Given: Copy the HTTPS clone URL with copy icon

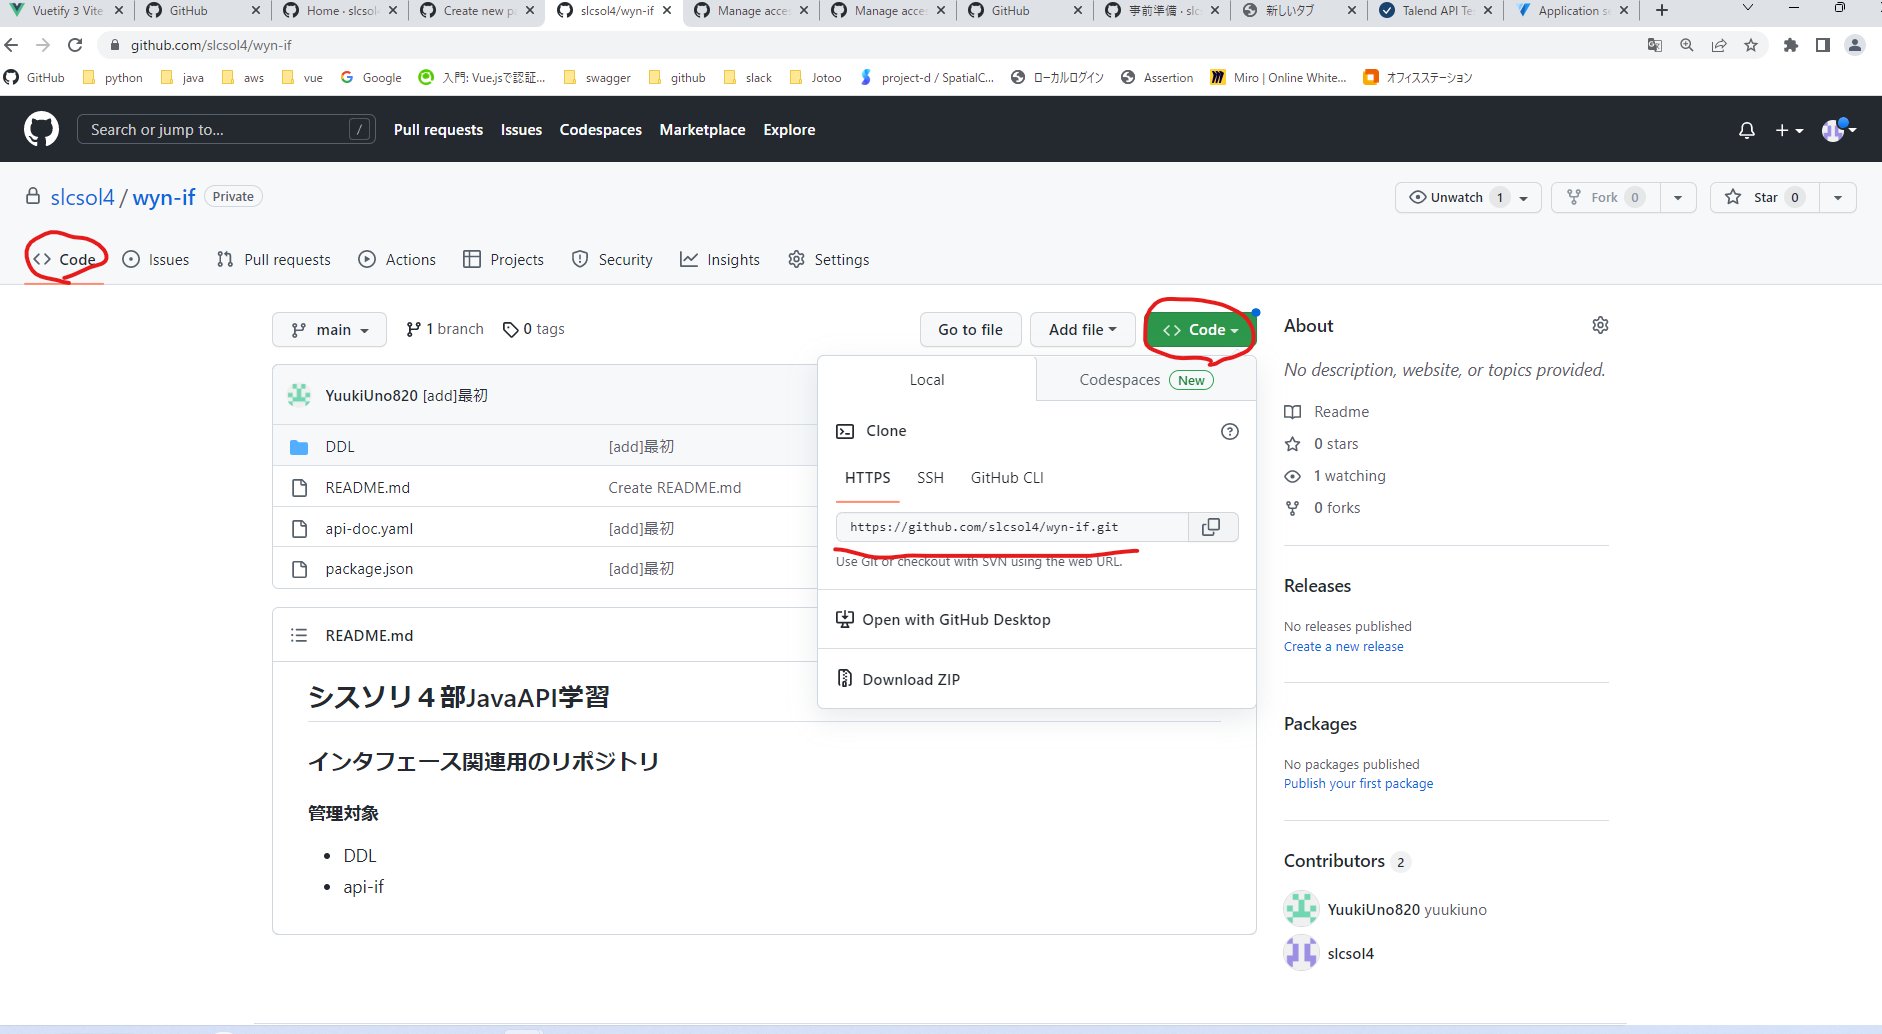Looking at the screenshot, I should pos(1211,527).
